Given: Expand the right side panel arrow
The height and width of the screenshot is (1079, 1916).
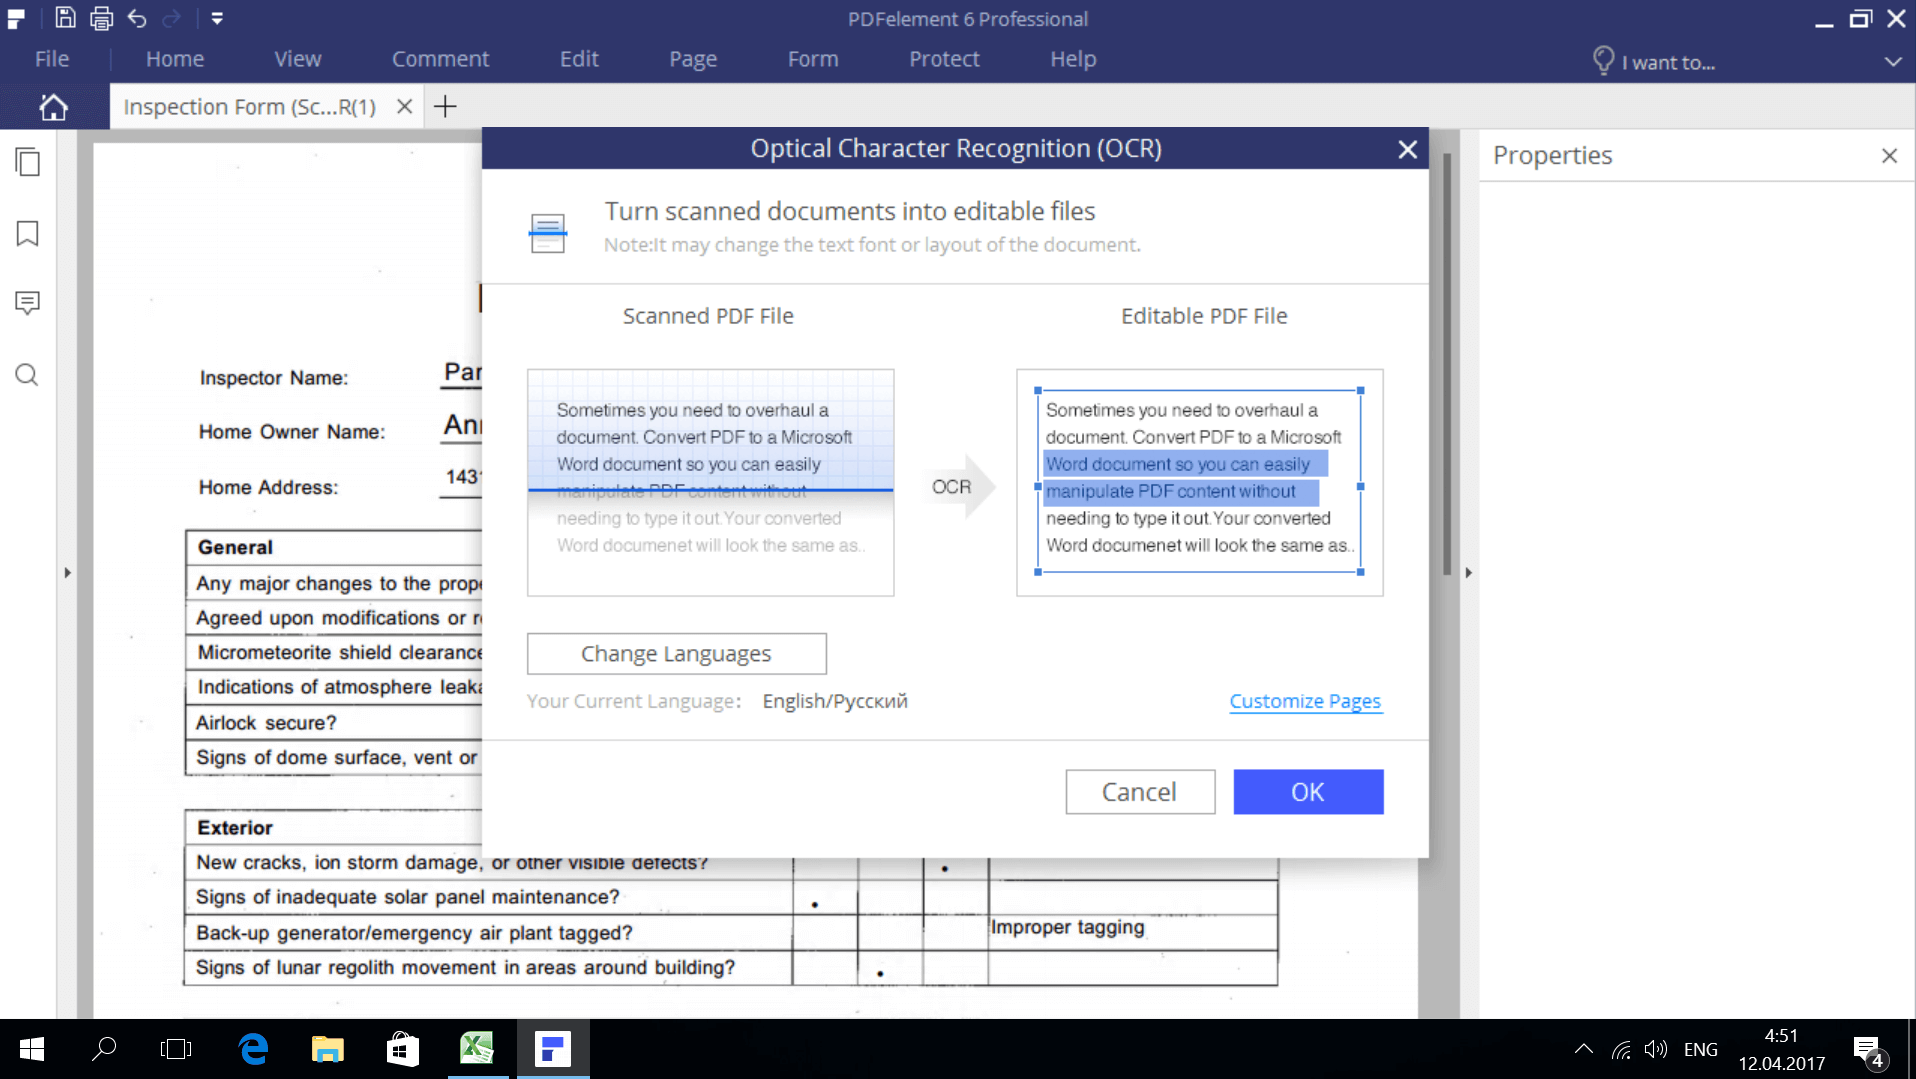Looking at the screenshot, I should click(x=1468, y=572).
